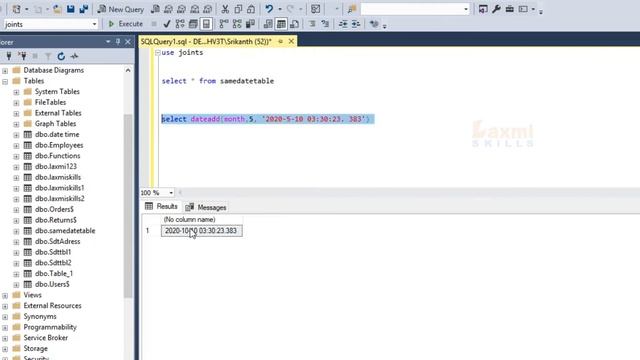This screenshot has height=360, width=640.
Task: Select the Programmability folder
Action: (x=50, y=327)
